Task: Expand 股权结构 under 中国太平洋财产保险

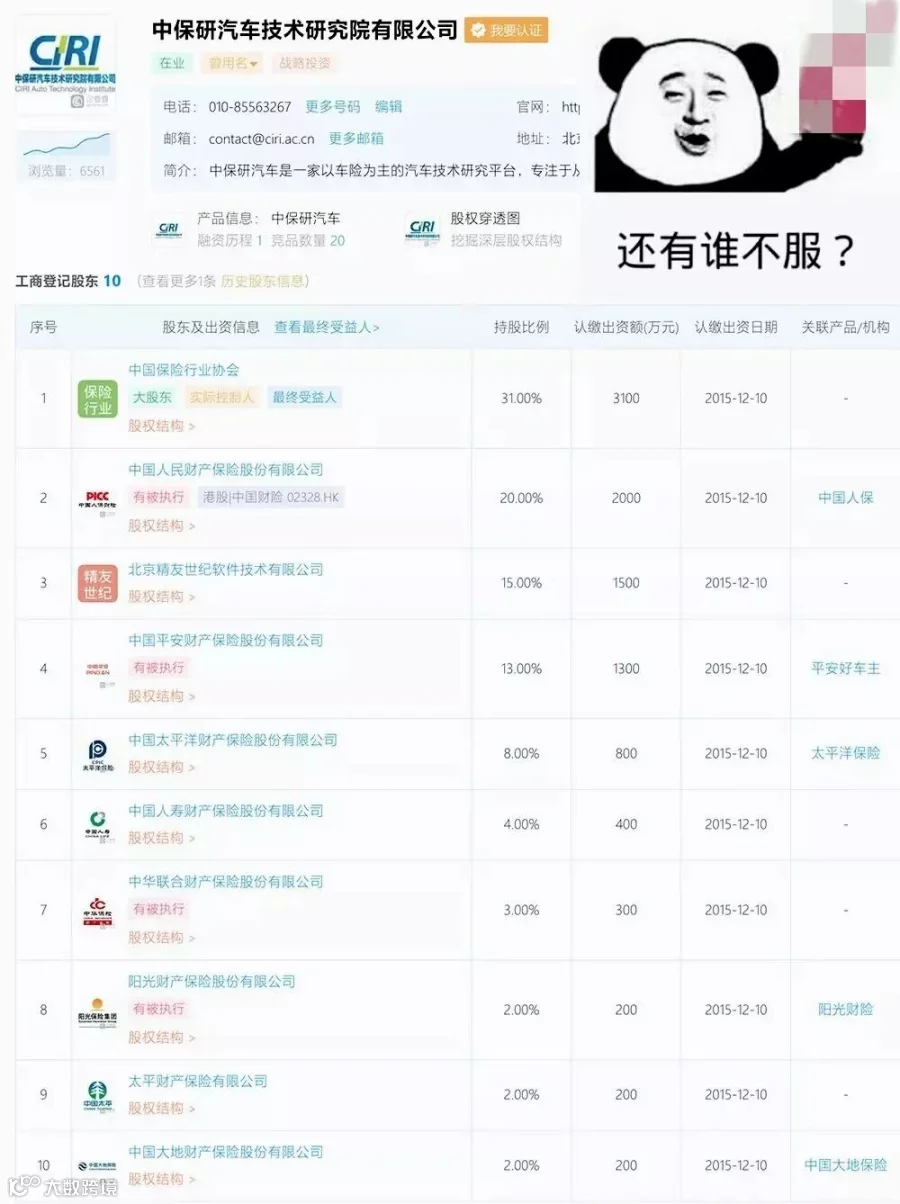Action: tap(161, 767)
